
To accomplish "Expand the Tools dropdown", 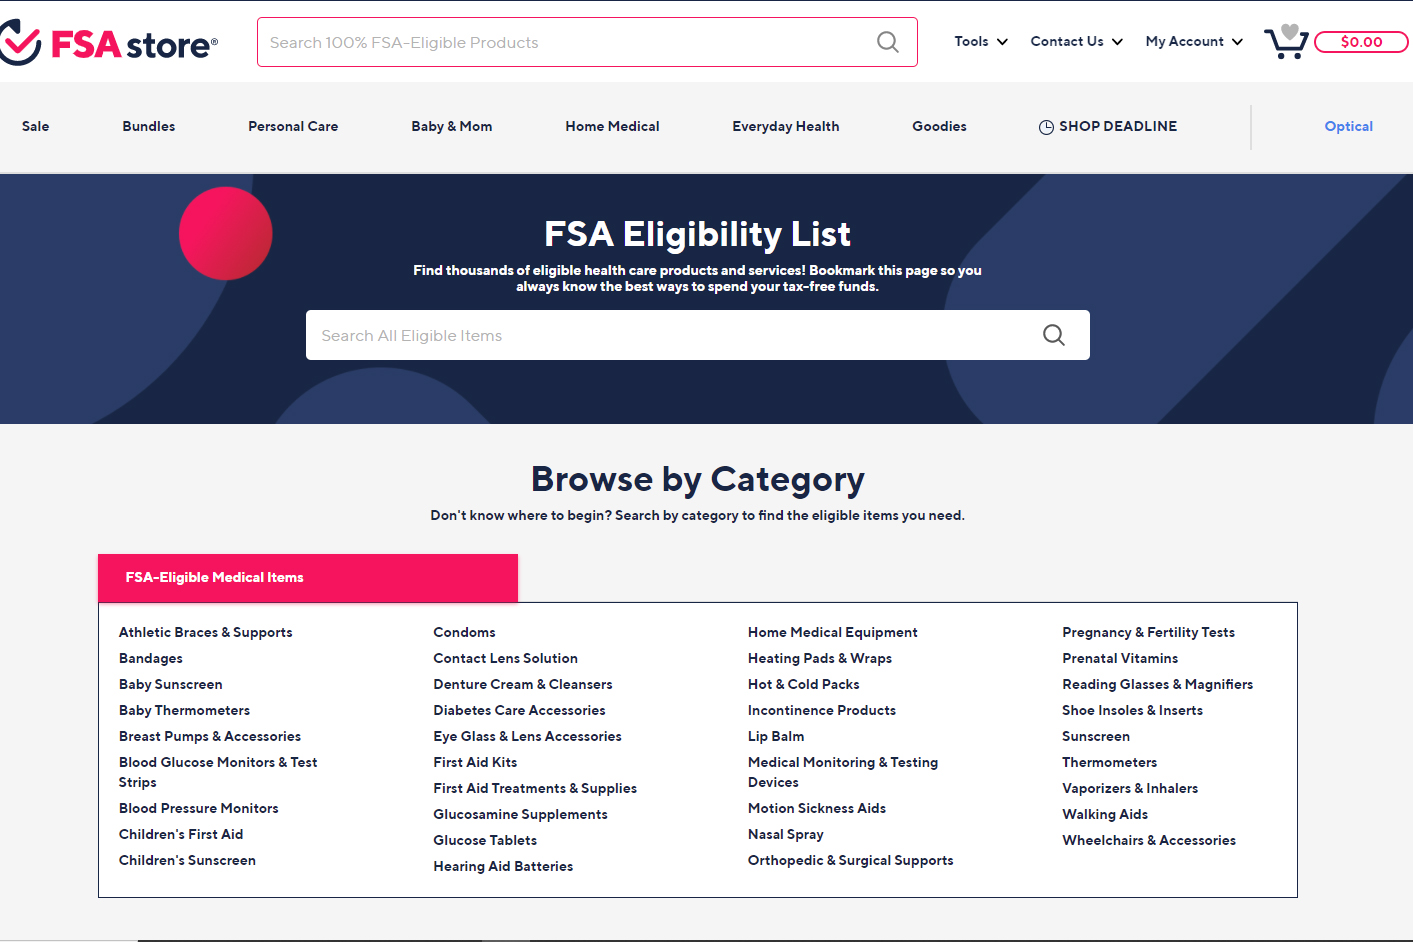I will 980,42.
